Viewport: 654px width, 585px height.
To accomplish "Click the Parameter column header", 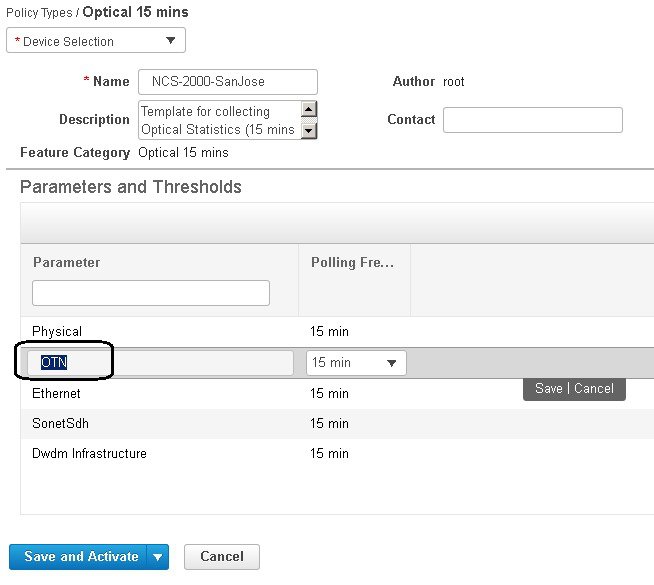I will pyautogui.click(x=67, y=262).
